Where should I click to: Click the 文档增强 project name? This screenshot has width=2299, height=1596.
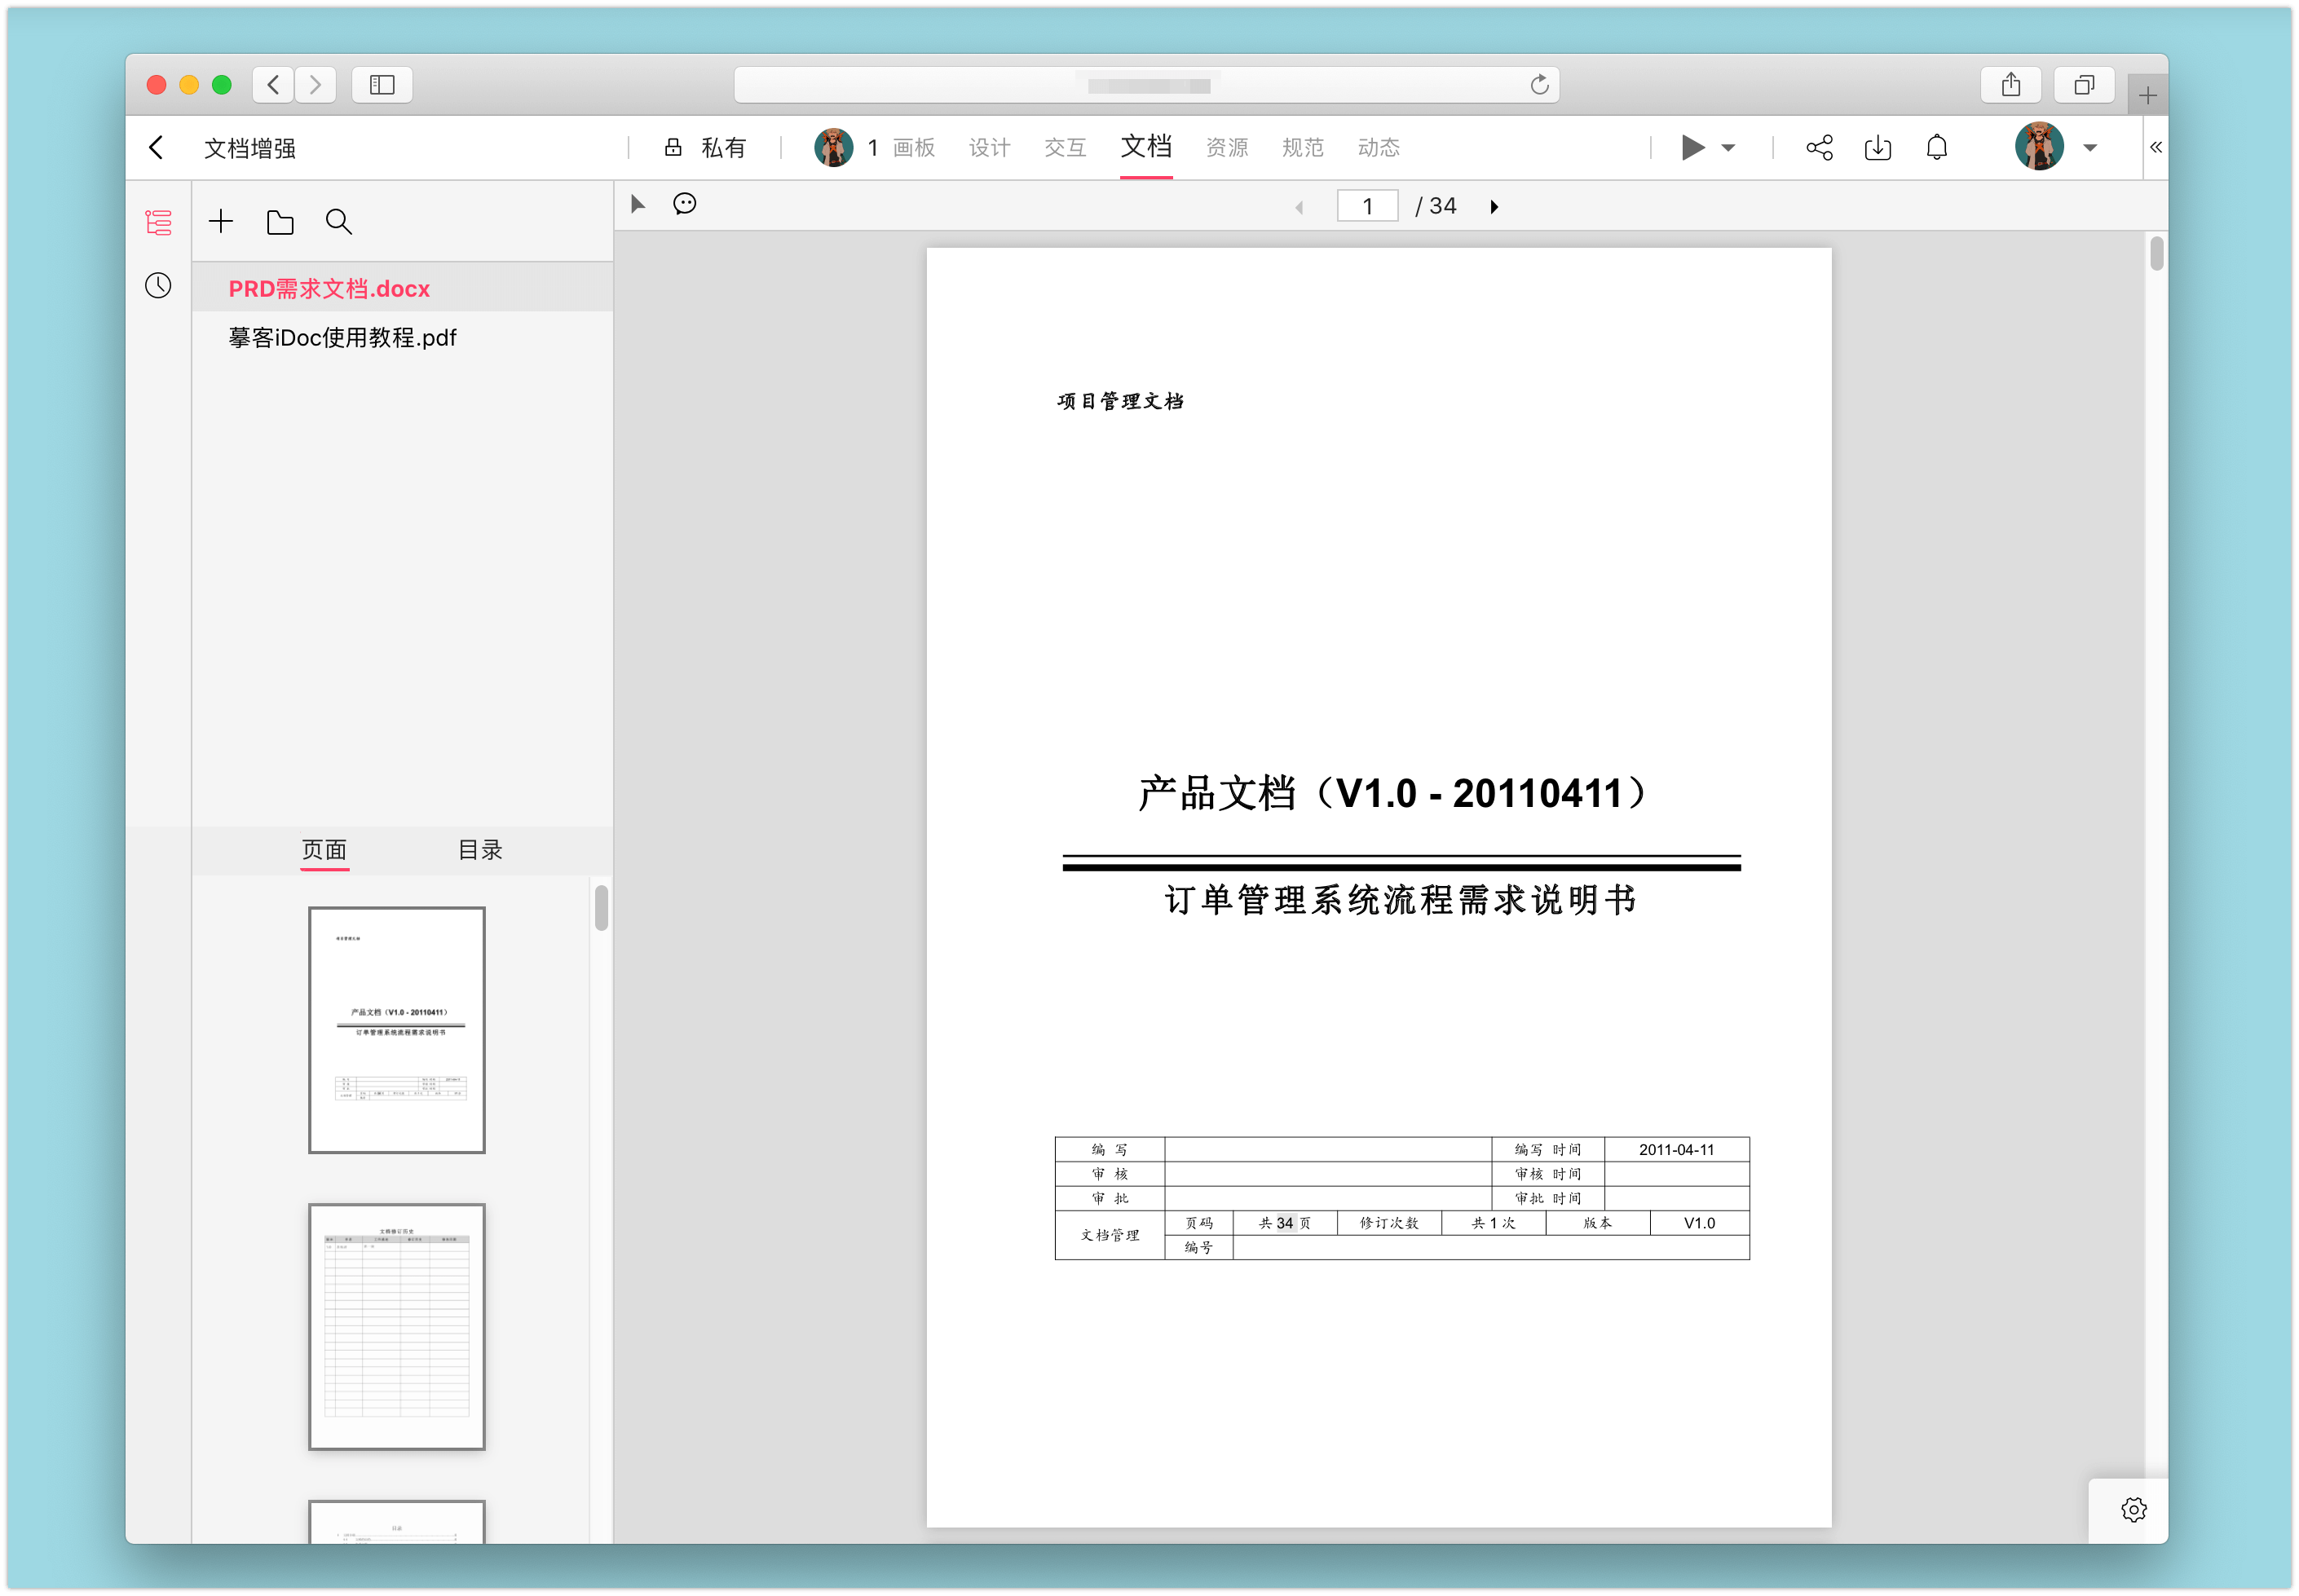(x=250, y=148)
